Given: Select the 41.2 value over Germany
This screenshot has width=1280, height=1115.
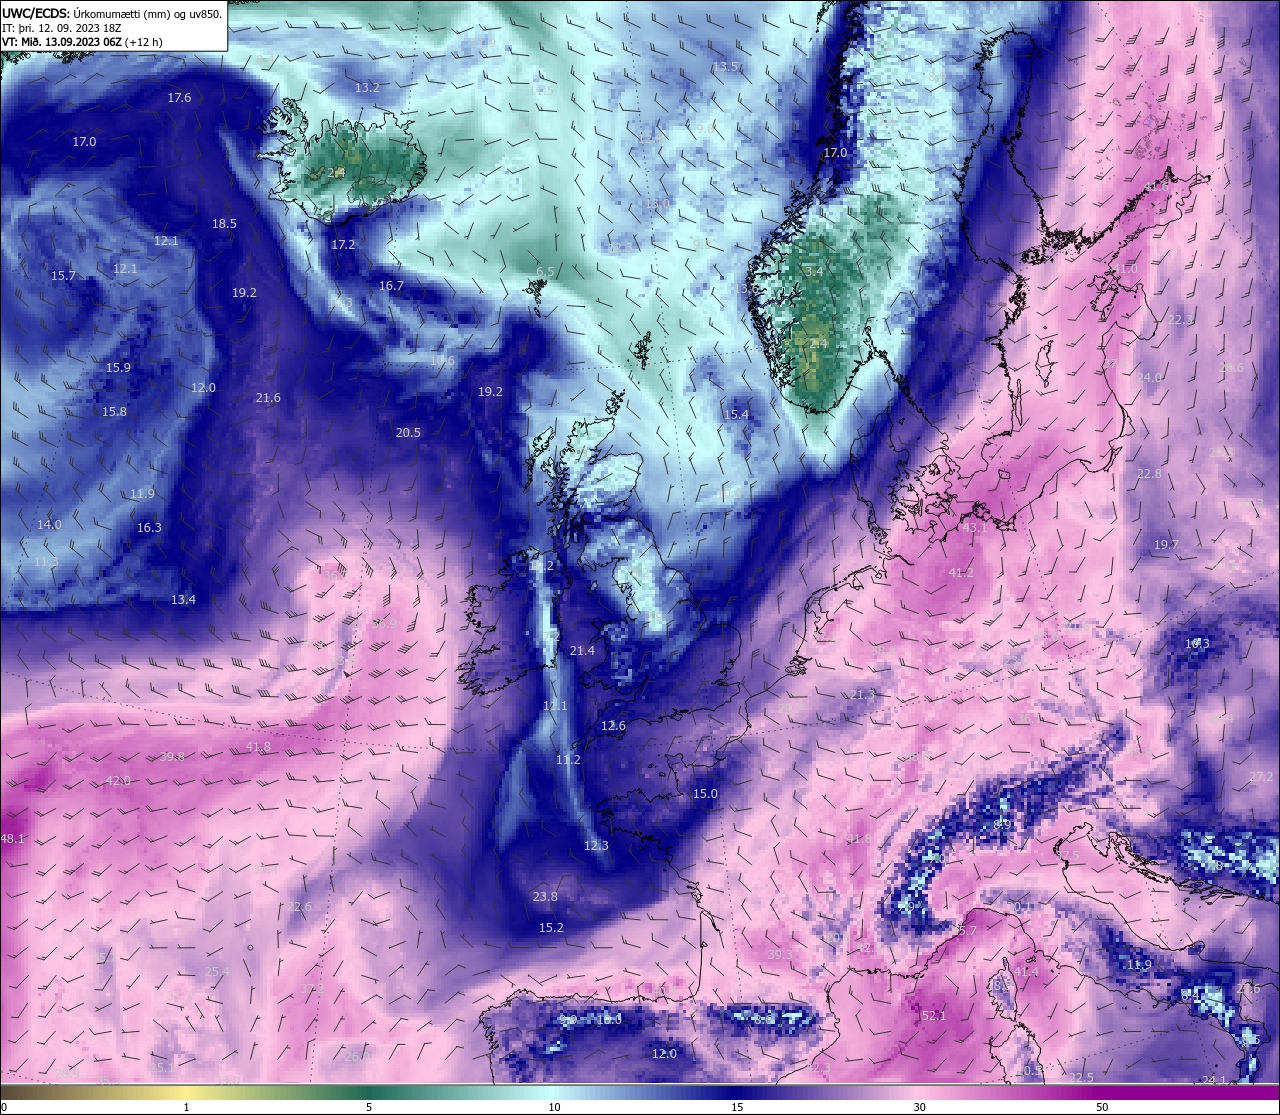Looking at the screenshot, I should (x=961, y=573).
